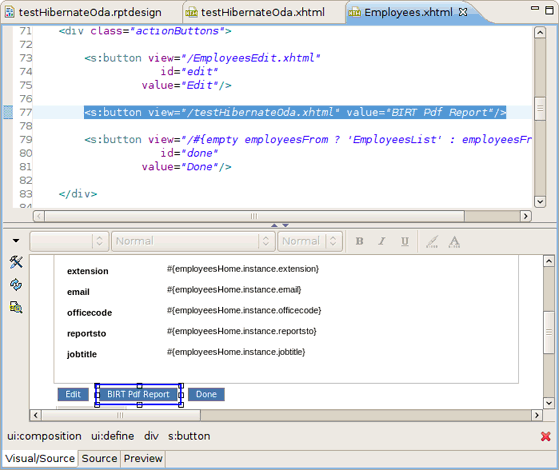This screenshot has height=470, width=559.
Task: Select ui:define in breadcrumb bar
Action: 113,436
